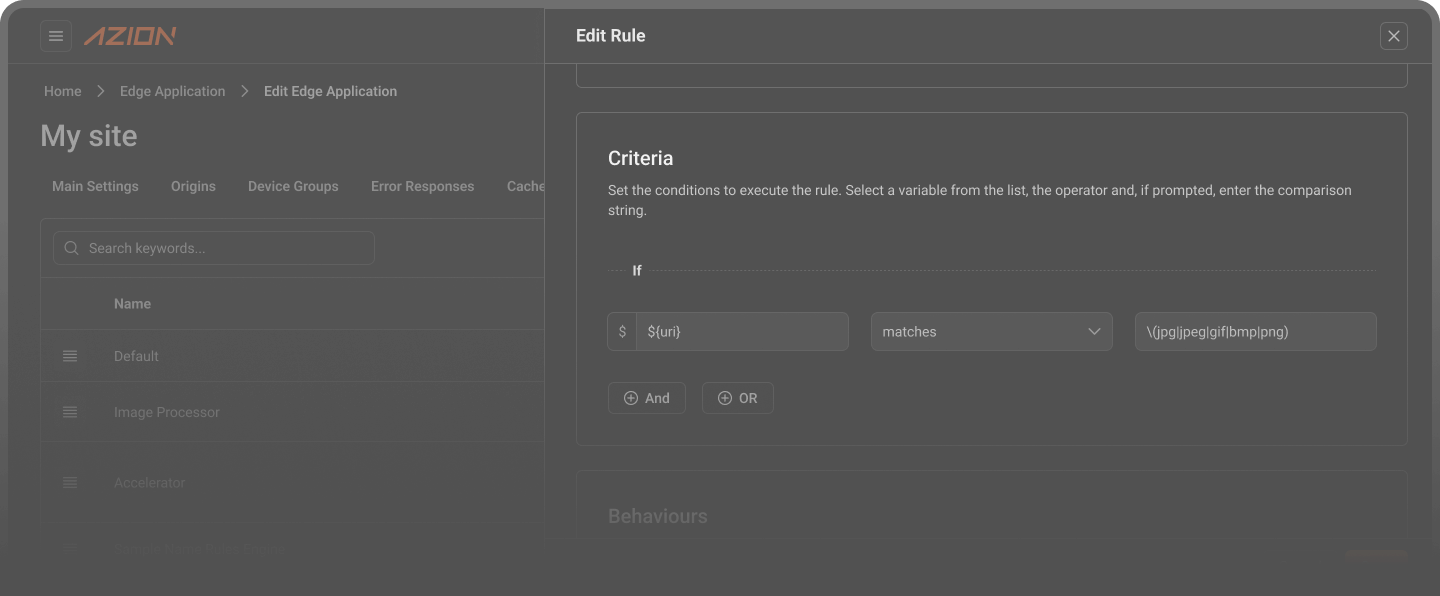Grab the drag handle on the Accelerator row
Screen dimensions: 1440x596
[x=70, y=482]
